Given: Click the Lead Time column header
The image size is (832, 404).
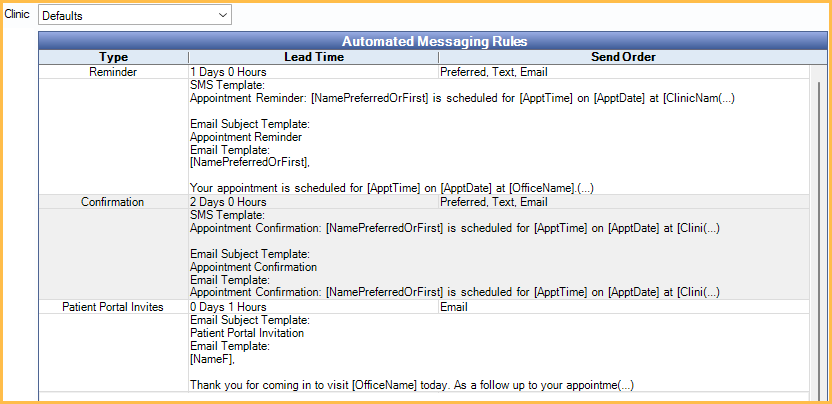Looking at the screenshot, I should click(x=313, y=57).
